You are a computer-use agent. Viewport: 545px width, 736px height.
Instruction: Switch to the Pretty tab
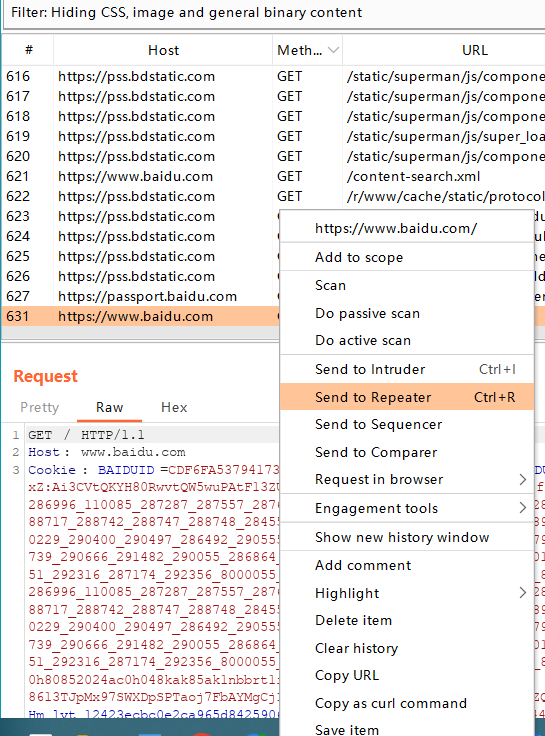40,407
